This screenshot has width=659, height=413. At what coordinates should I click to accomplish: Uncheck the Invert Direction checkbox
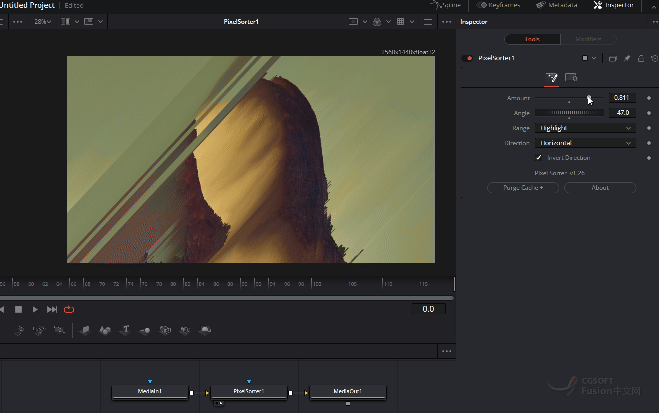[x=539, y=158]
